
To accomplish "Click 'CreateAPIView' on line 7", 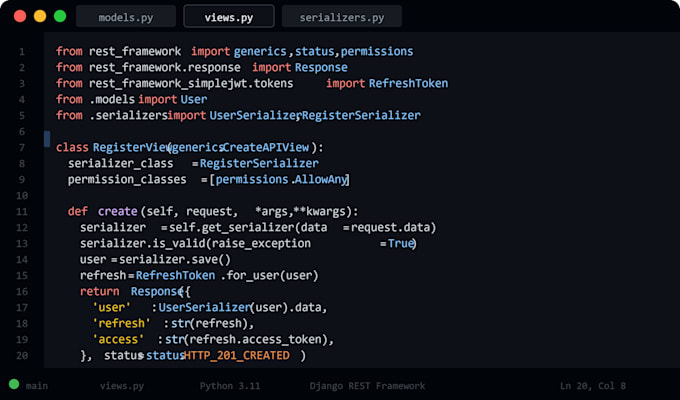I will tap(266, 148).
